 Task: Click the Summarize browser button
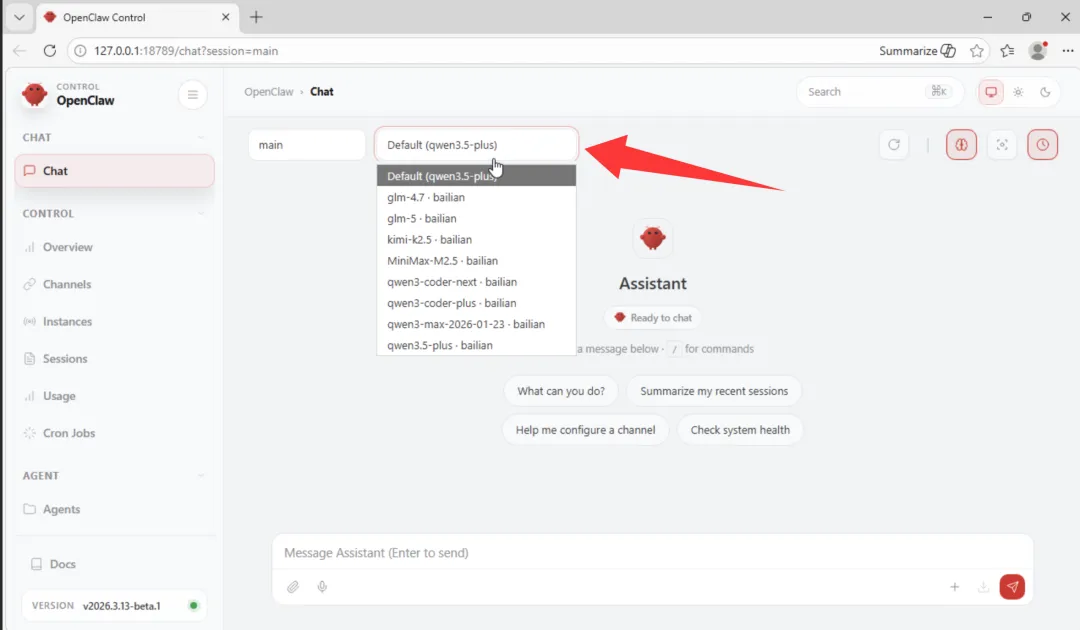tap(917, 50)
